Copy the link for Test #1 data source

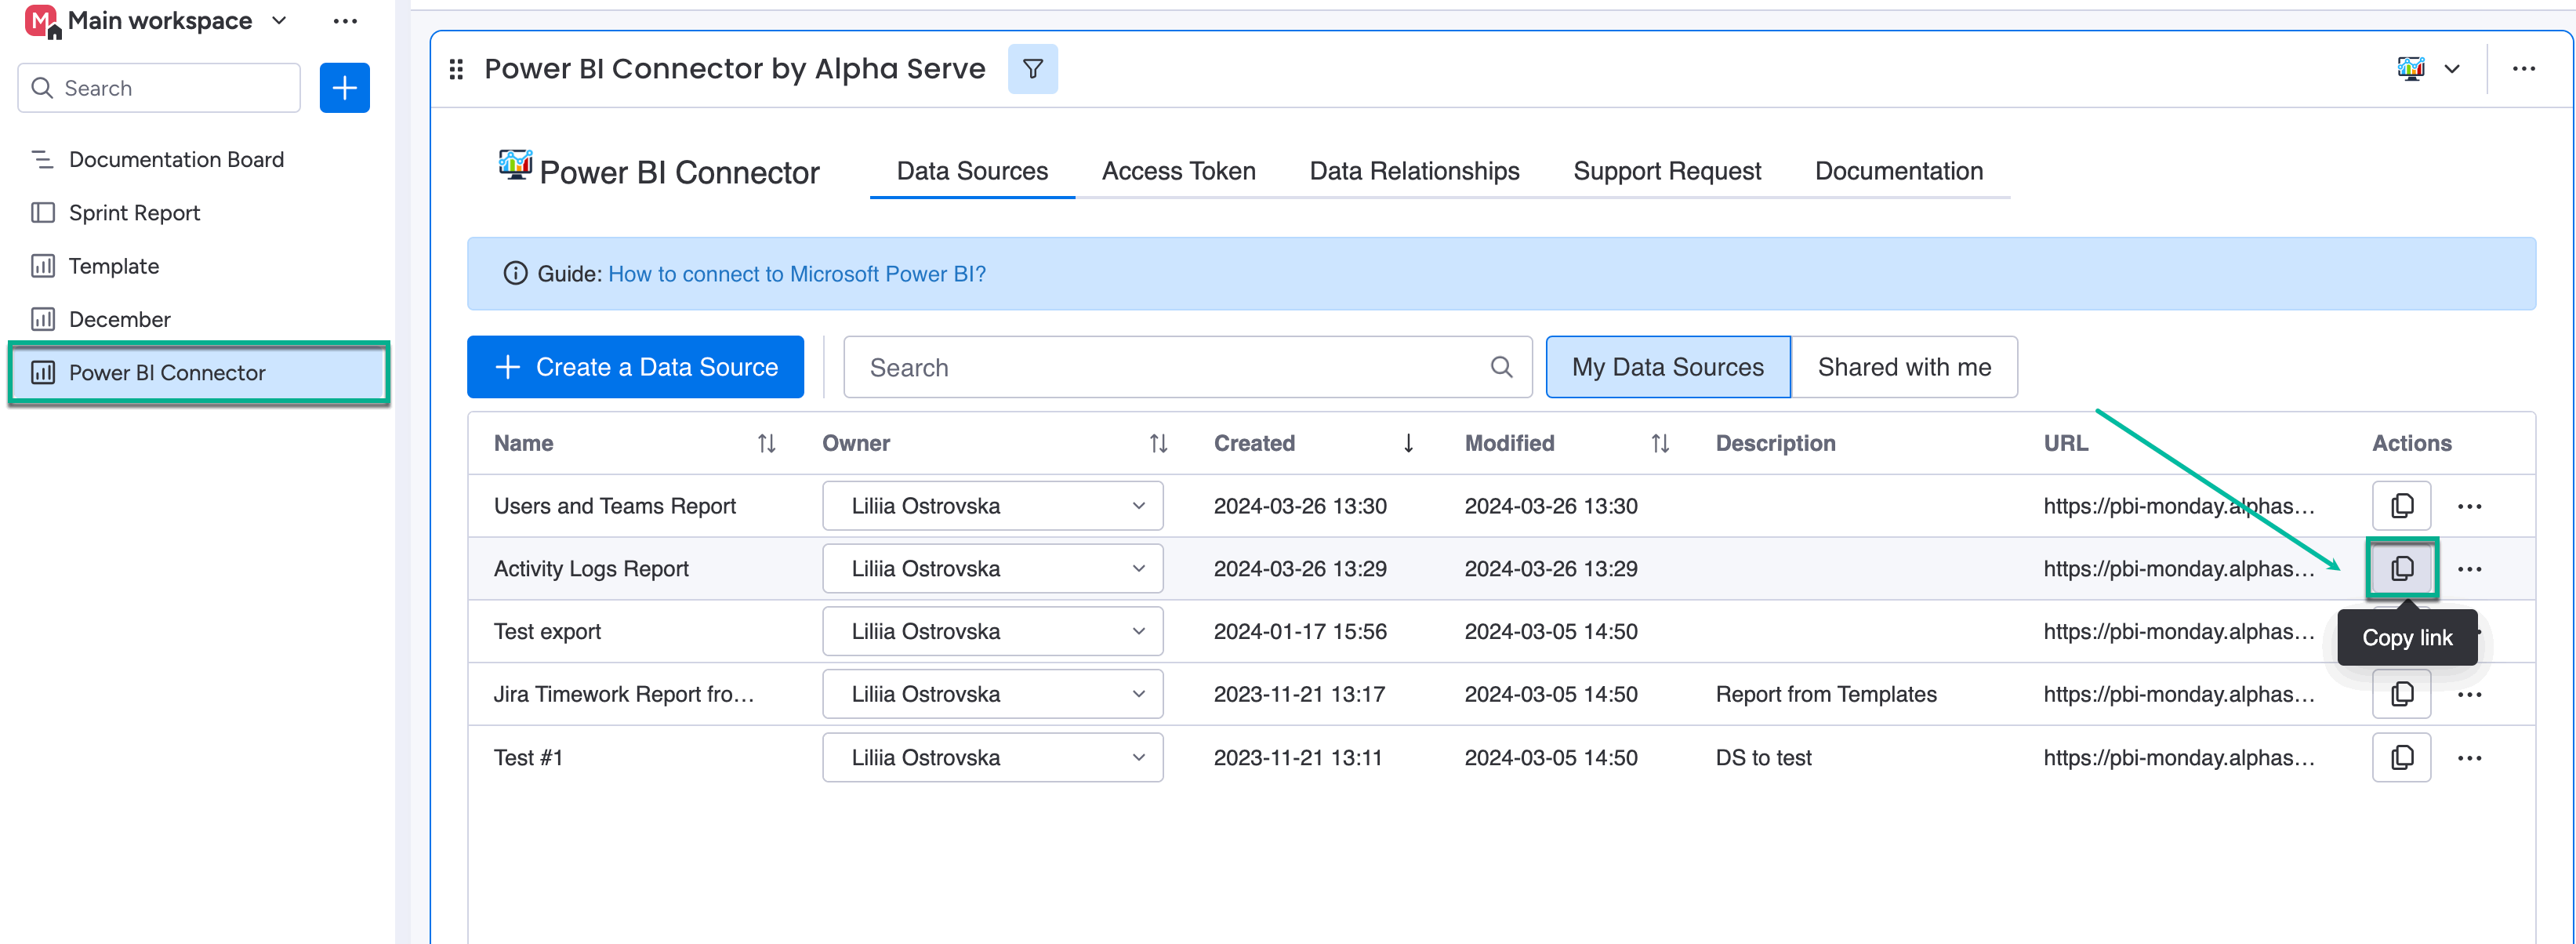click(2403, 757)
